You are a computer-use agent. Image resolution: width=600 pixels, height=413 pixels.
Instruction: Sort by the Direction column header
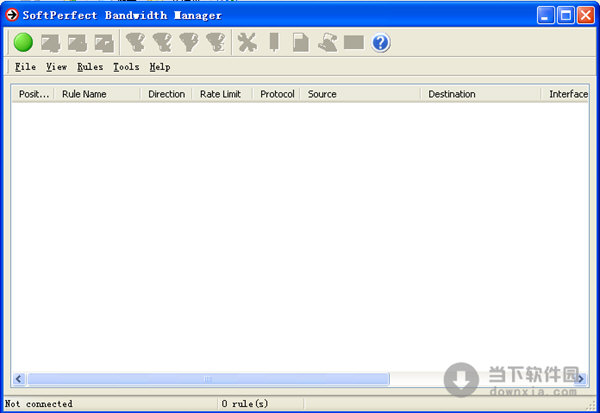pos(166,94)
